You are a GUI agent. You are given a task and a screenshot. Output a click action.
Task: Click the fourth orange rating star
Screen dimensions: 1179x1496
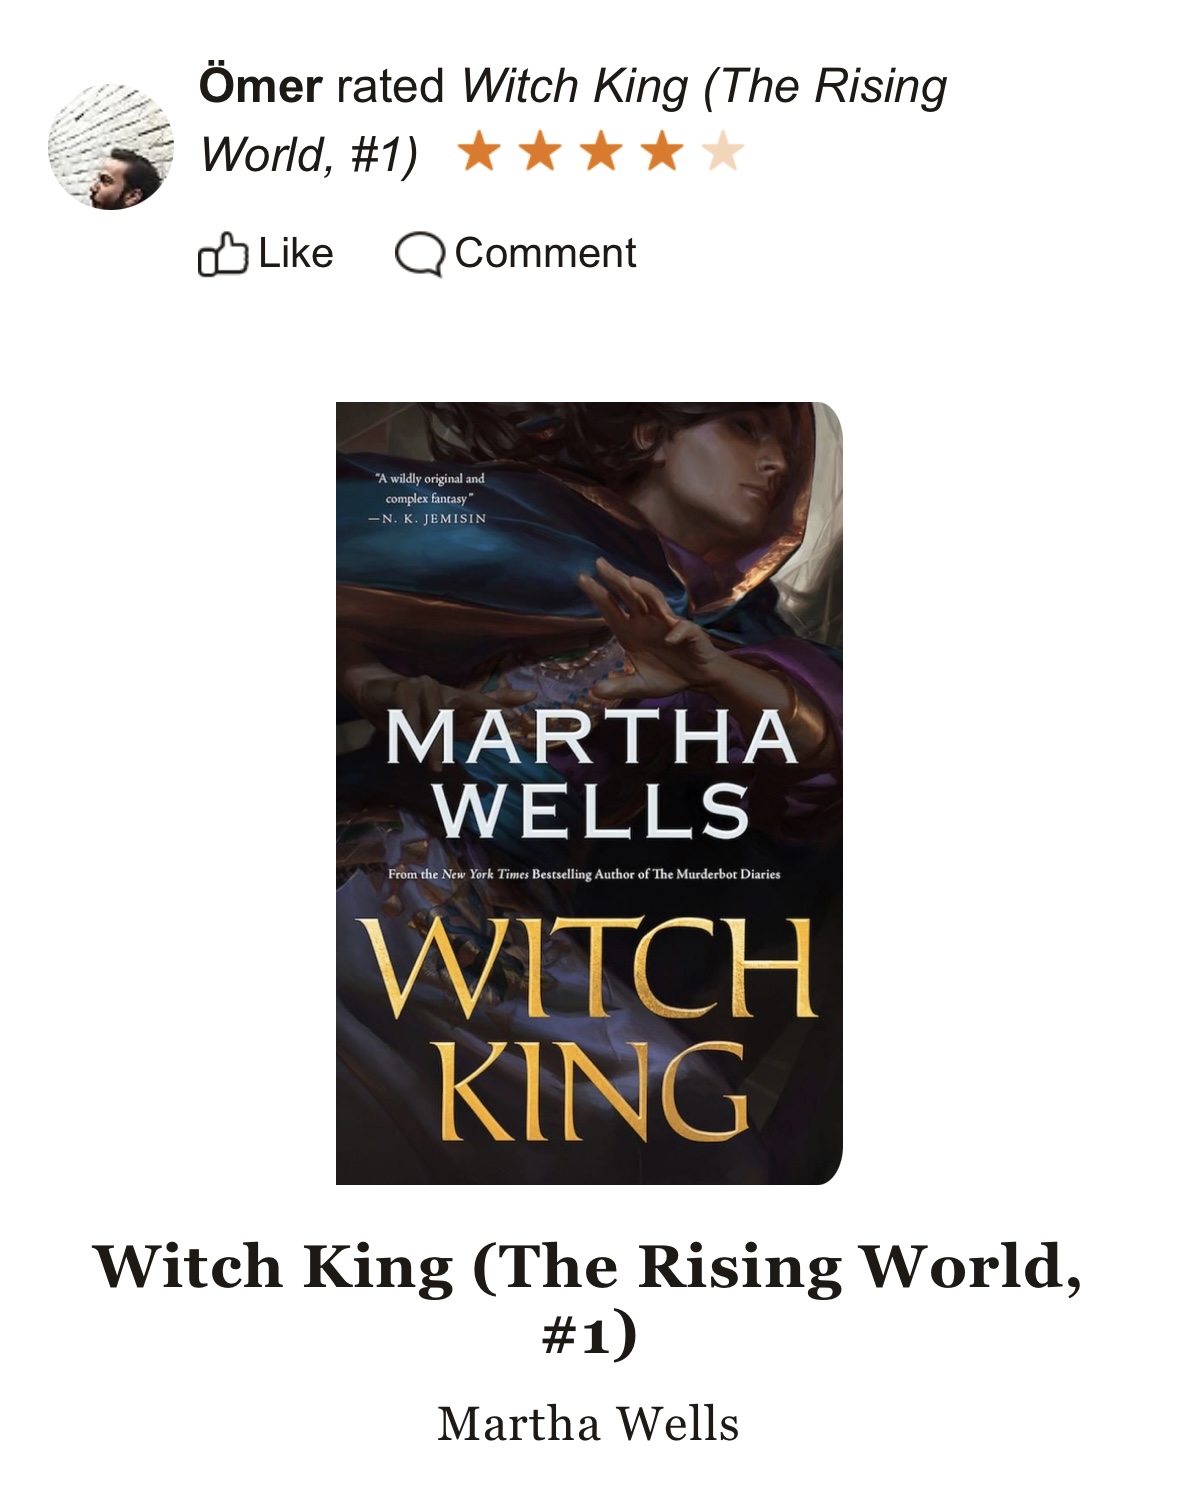click(662, 153)
